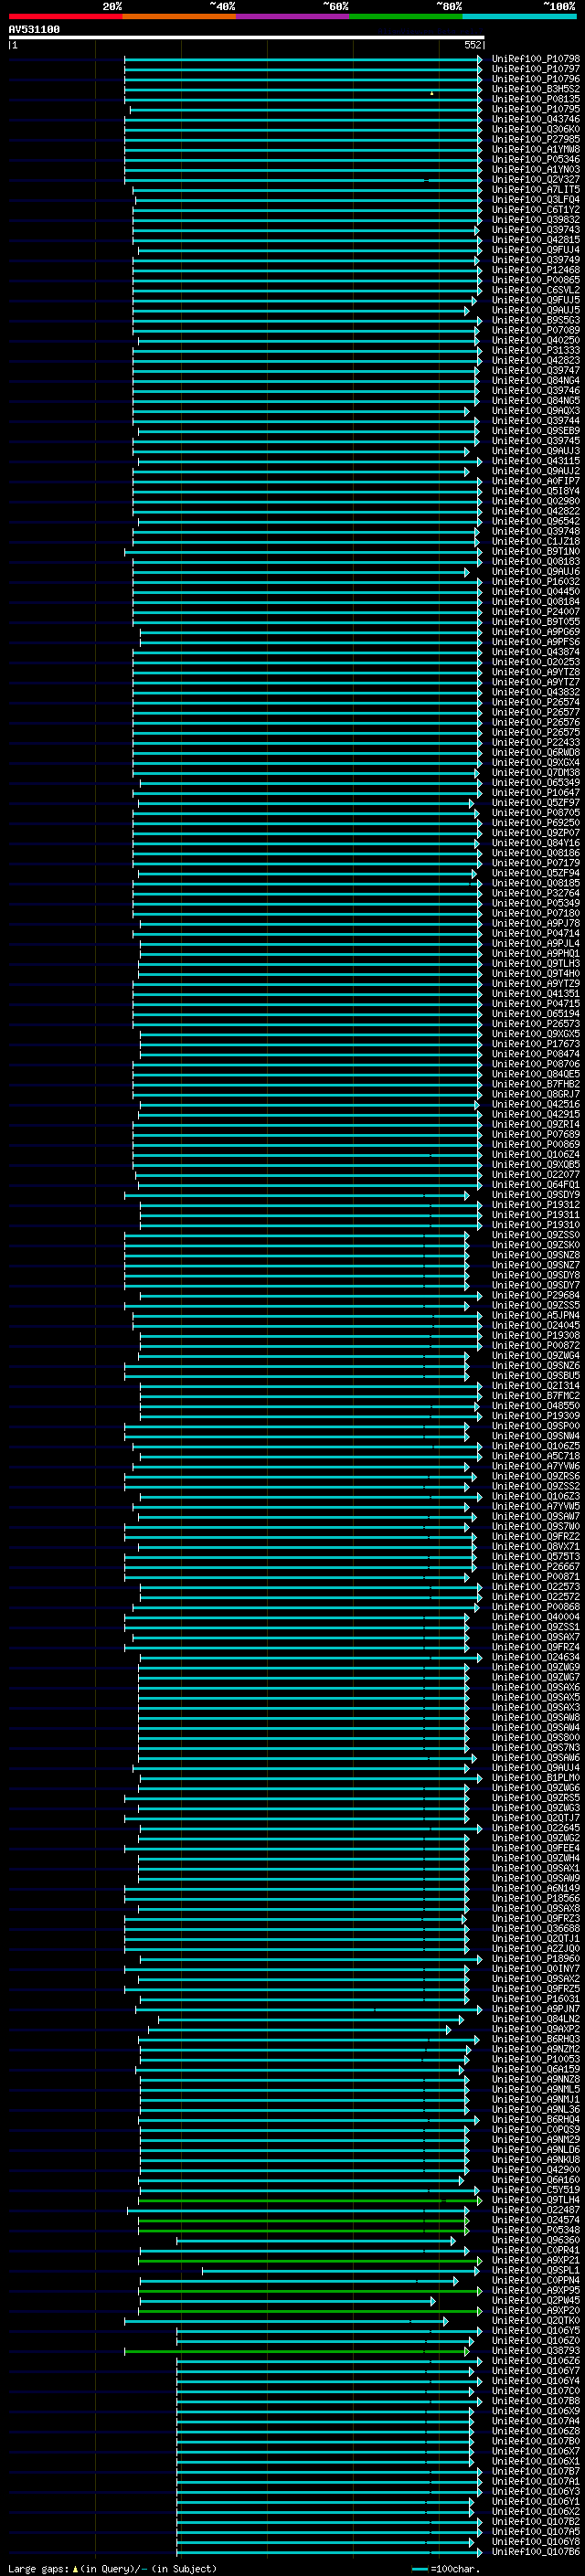Select hit label UniRef100_Q42815
Screen dimensions: 585x2576
click(536, 240)
